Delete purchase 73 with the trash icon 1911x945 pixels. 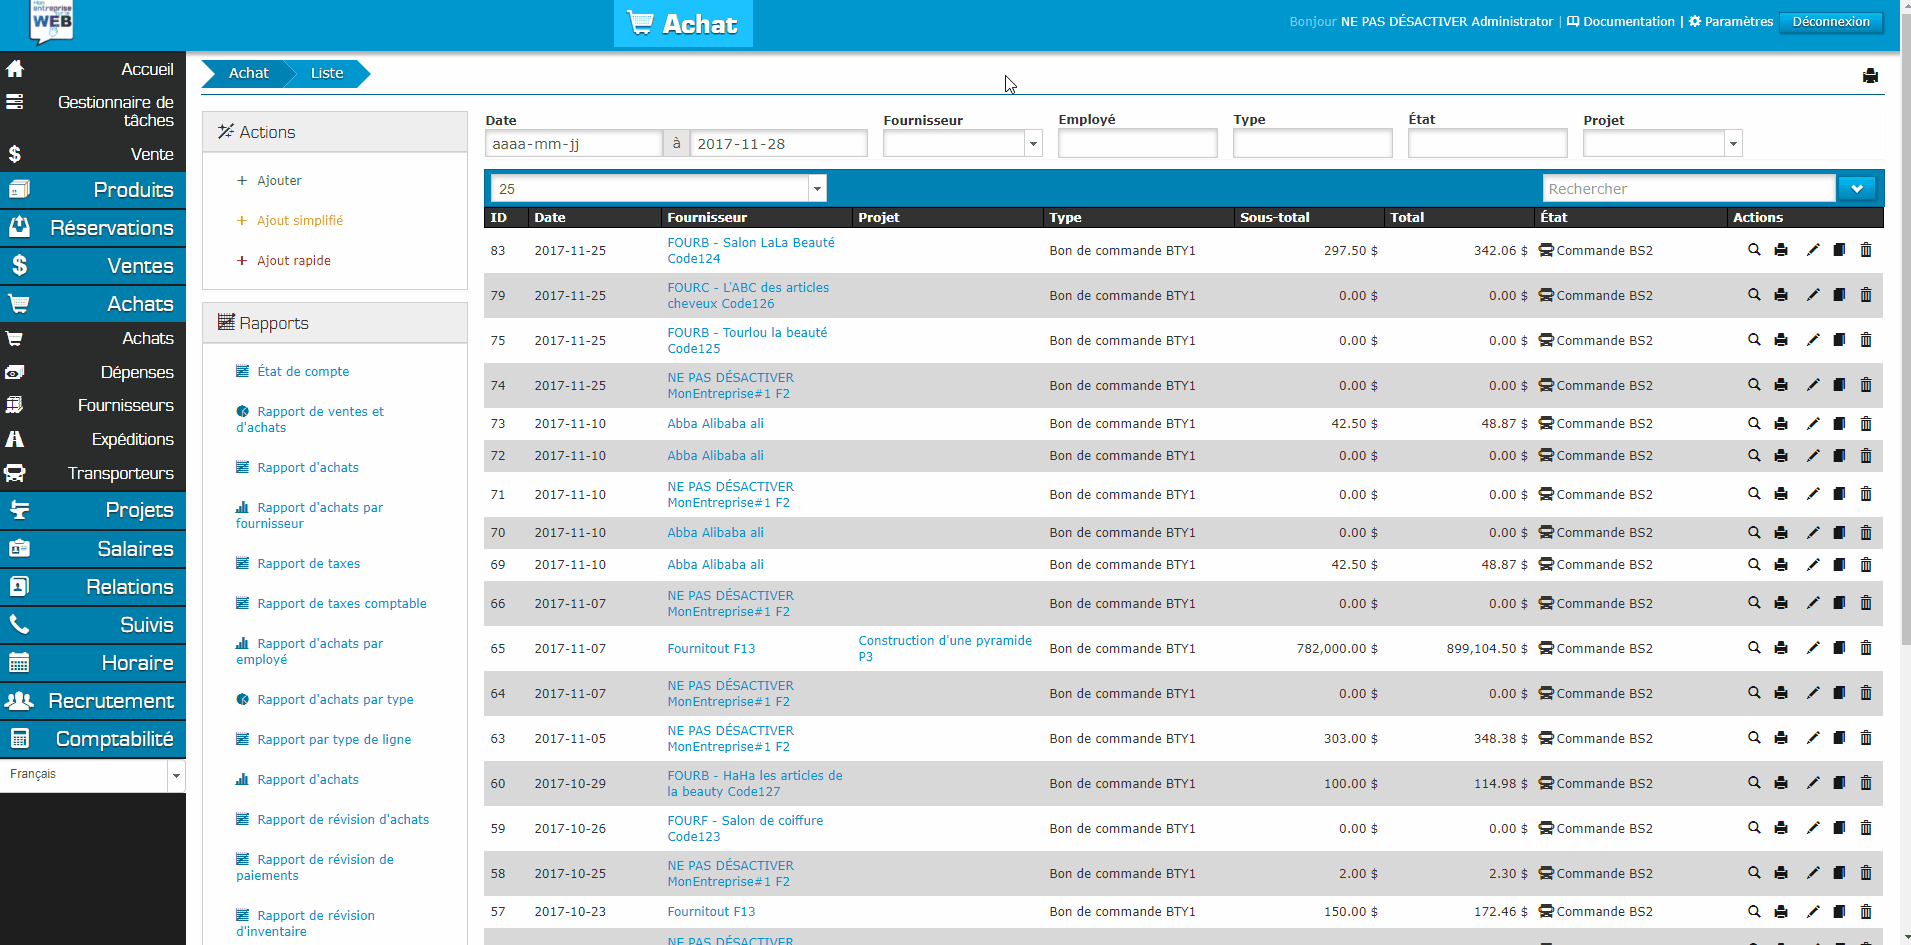pos(1866,424)
